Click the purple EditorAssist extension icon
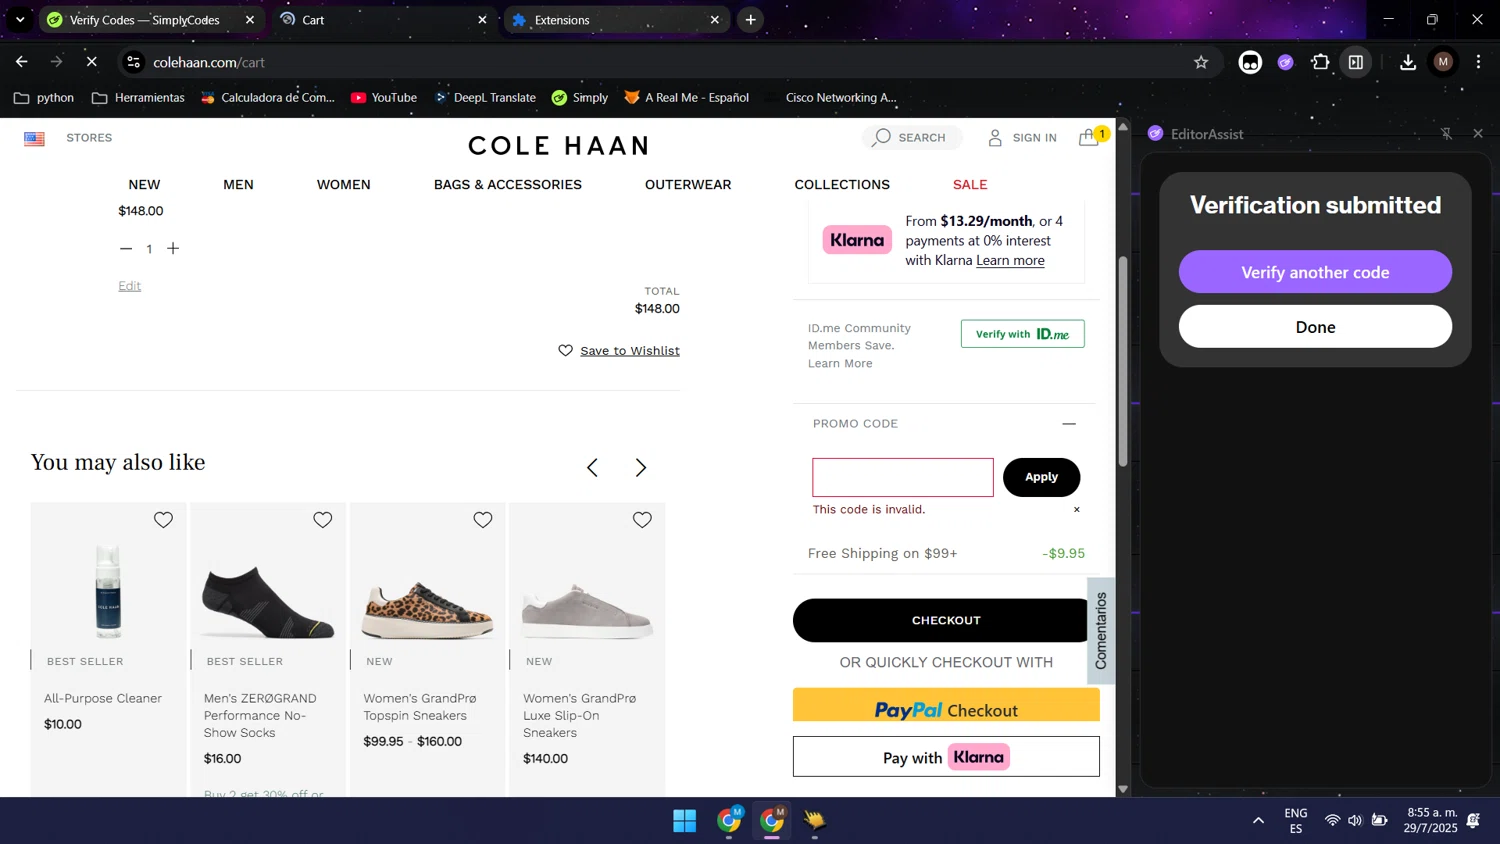Screen dimensions: 1500x844 1285,62
